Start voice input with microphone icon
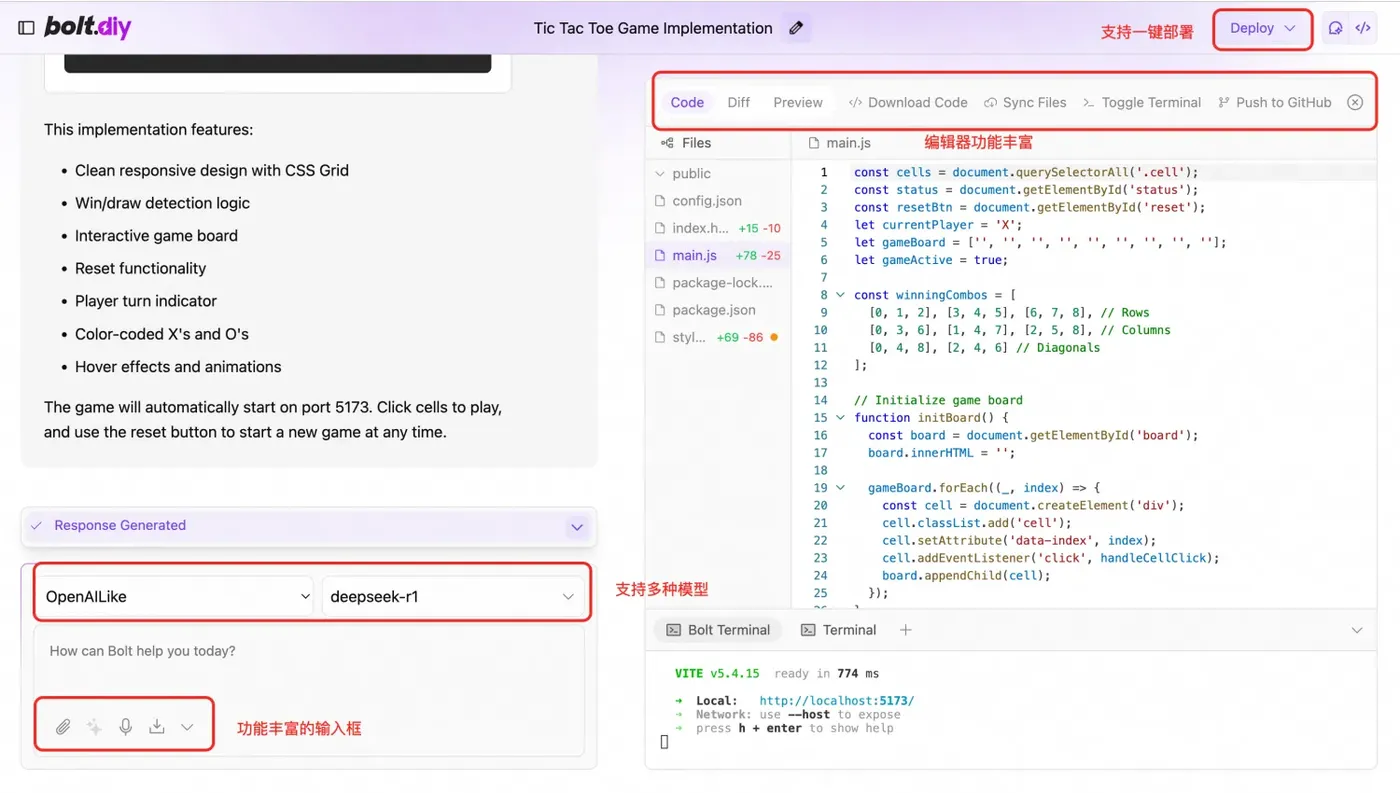This screenshot has height=793, width=1400. point(125,727)
